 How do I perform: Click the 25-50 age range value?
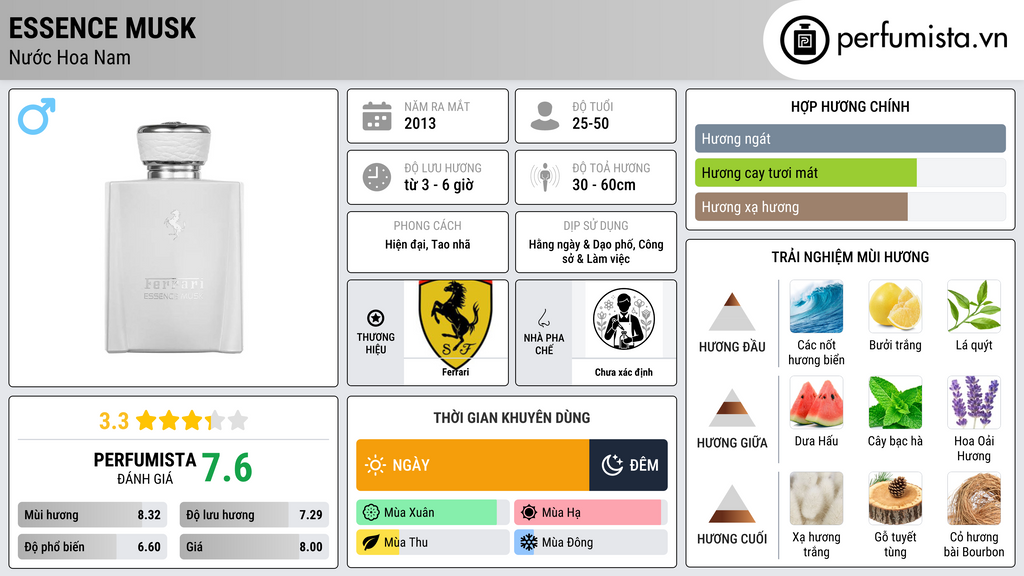click(x=590, y=123)
